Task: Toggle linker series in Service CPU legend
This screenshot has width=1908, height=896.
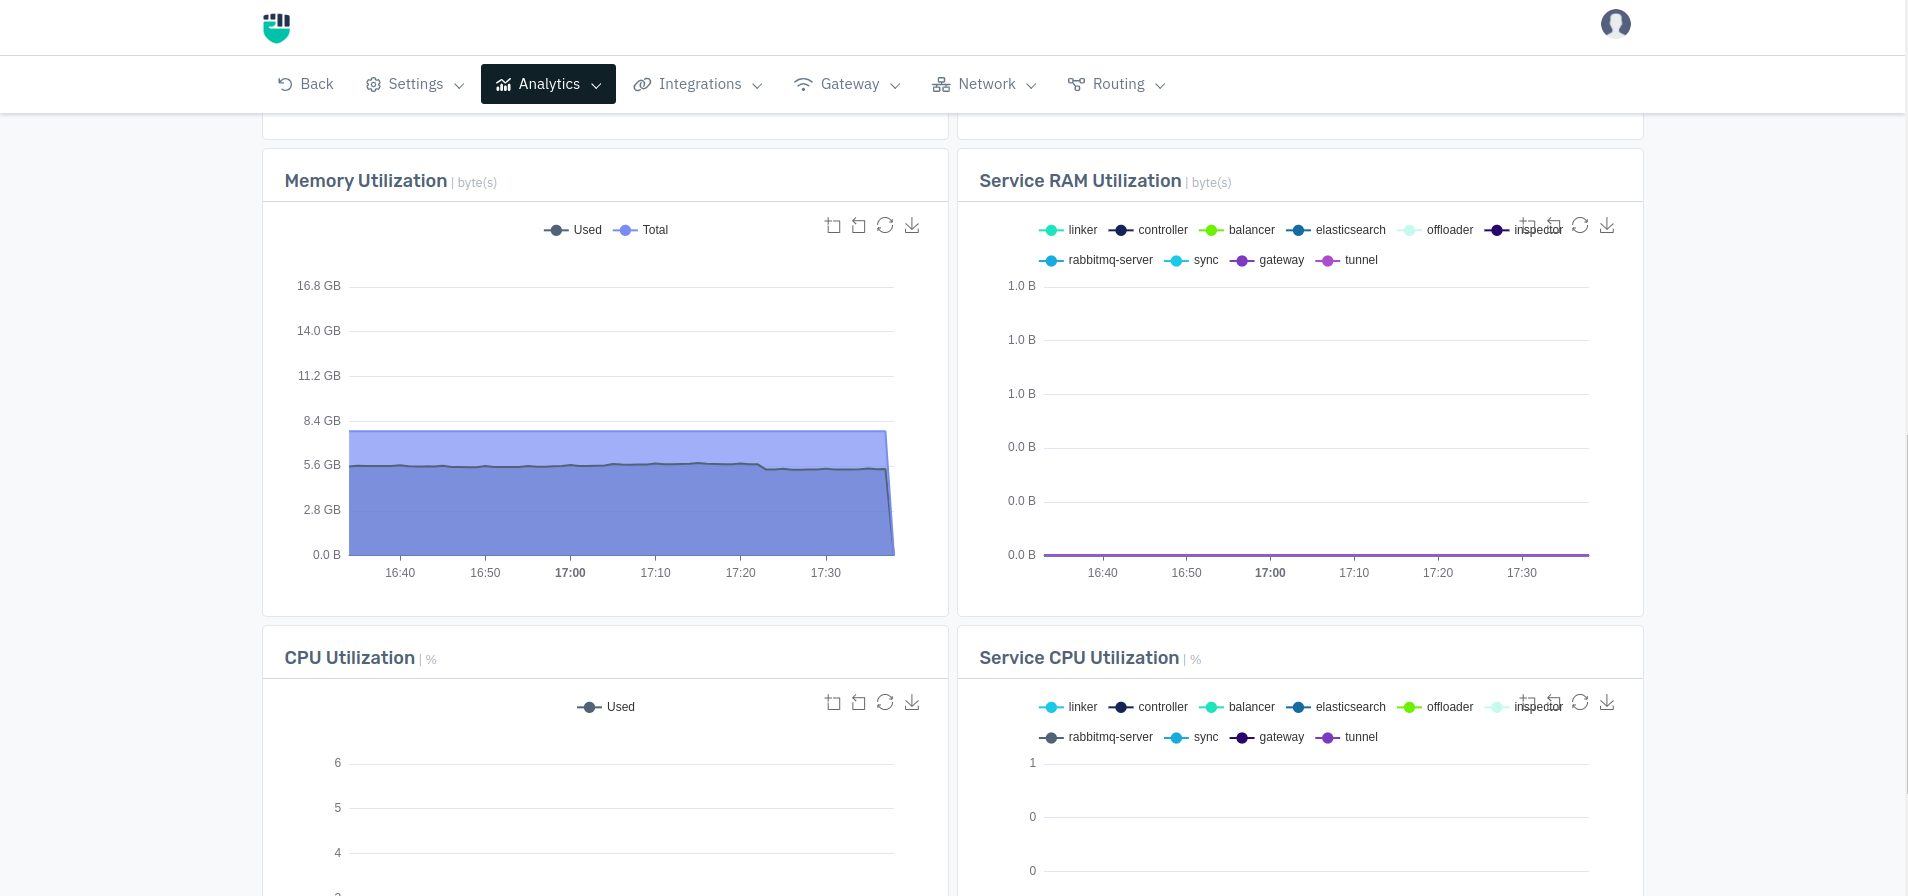Action: tap(1068, 707)
